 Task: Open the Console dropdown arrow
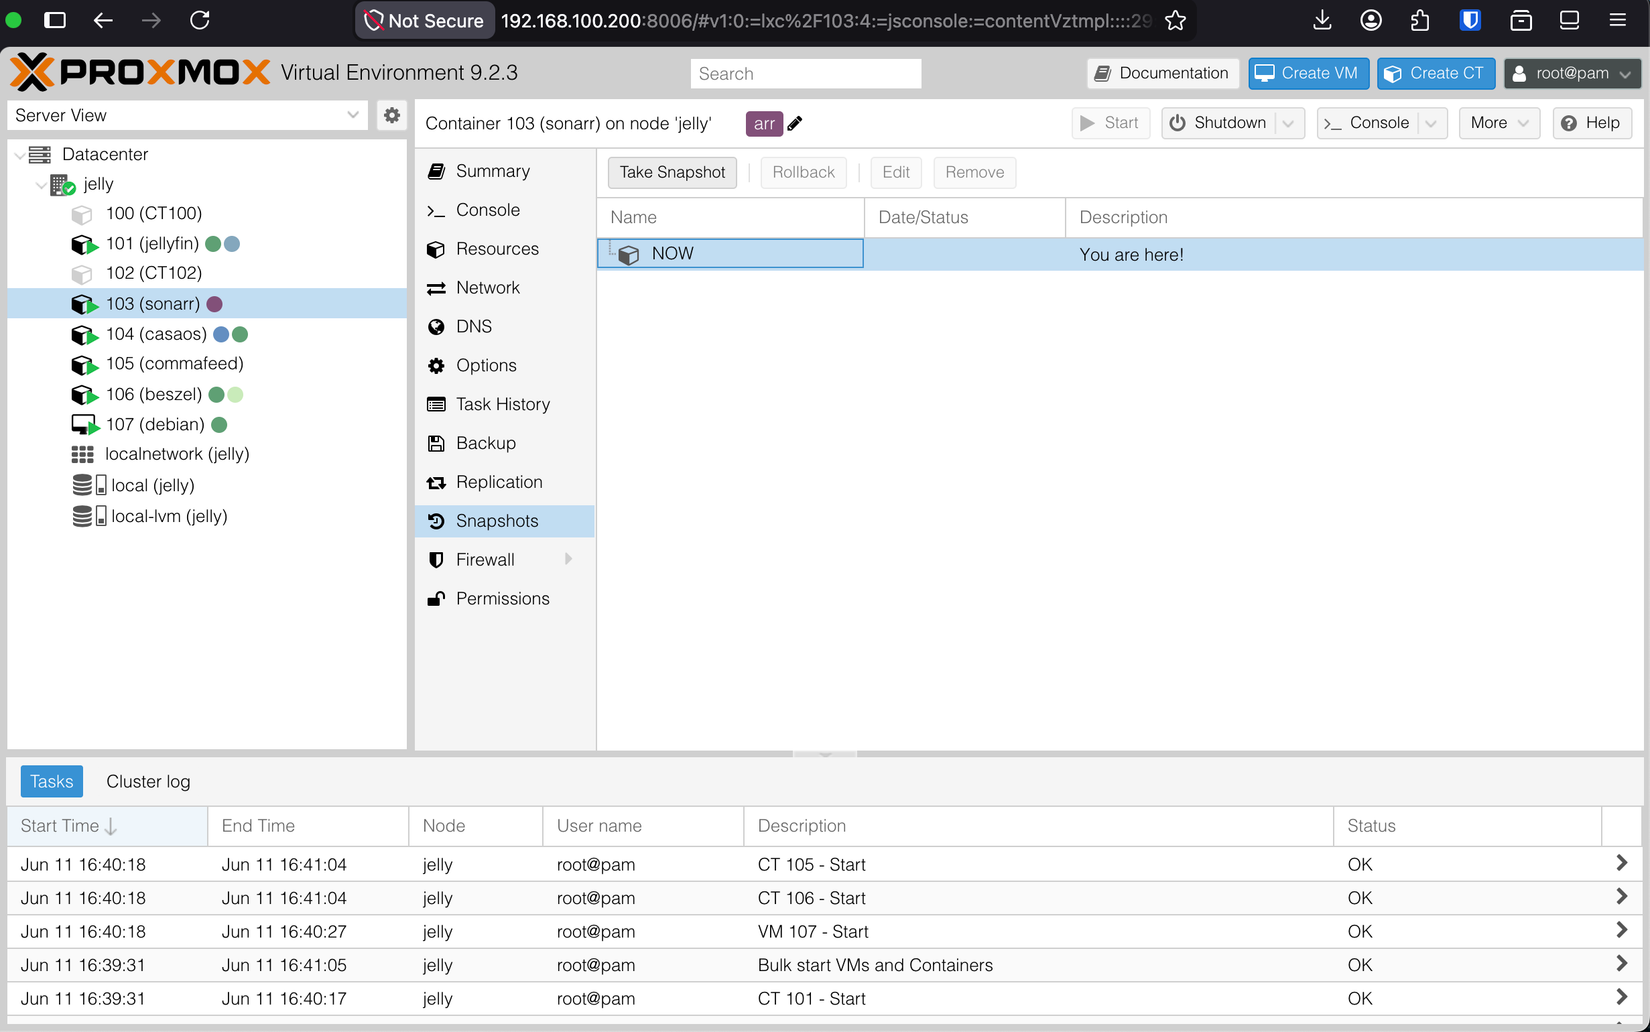[1432, 123]
